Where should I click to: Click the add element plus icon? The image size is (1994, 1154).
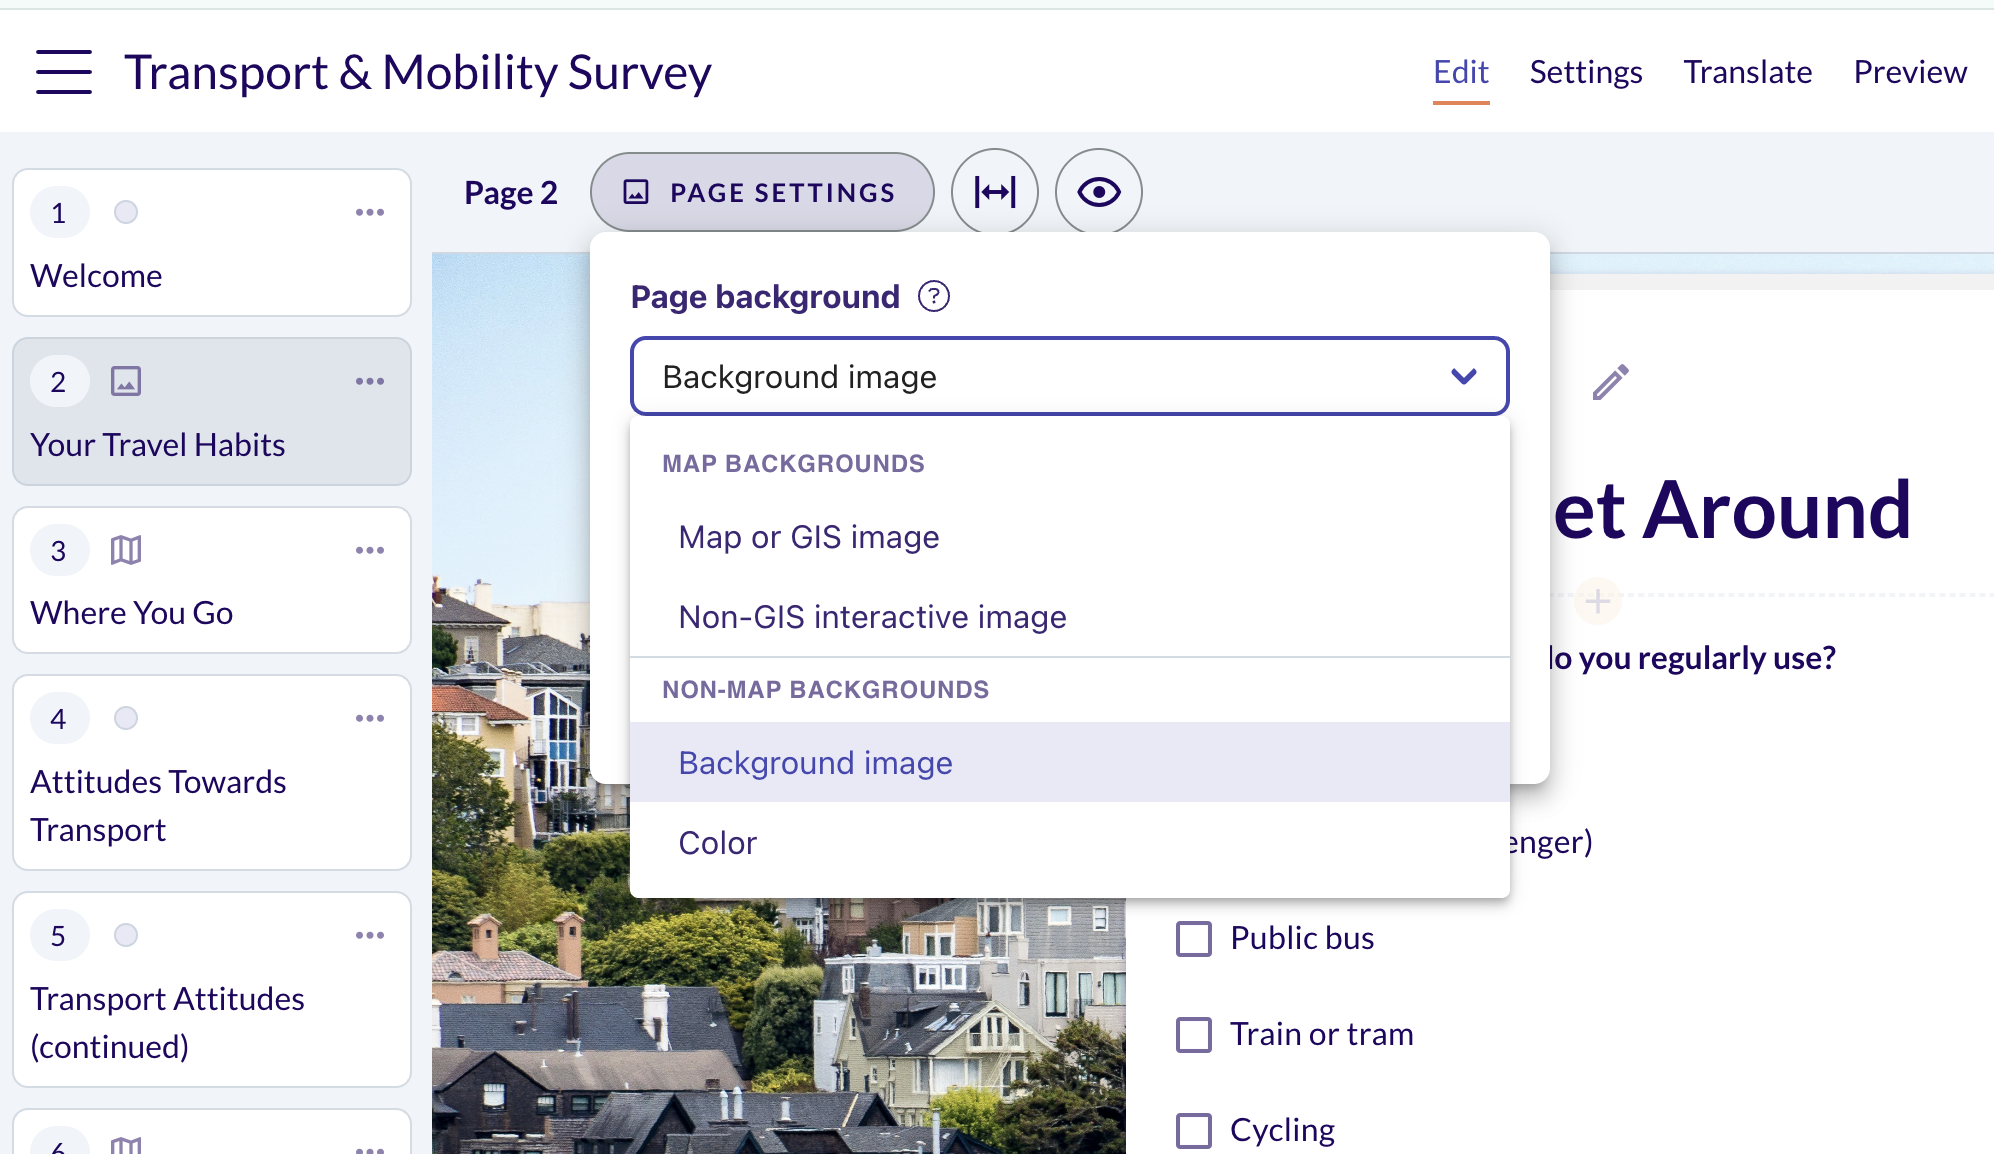pos(1598,600)
